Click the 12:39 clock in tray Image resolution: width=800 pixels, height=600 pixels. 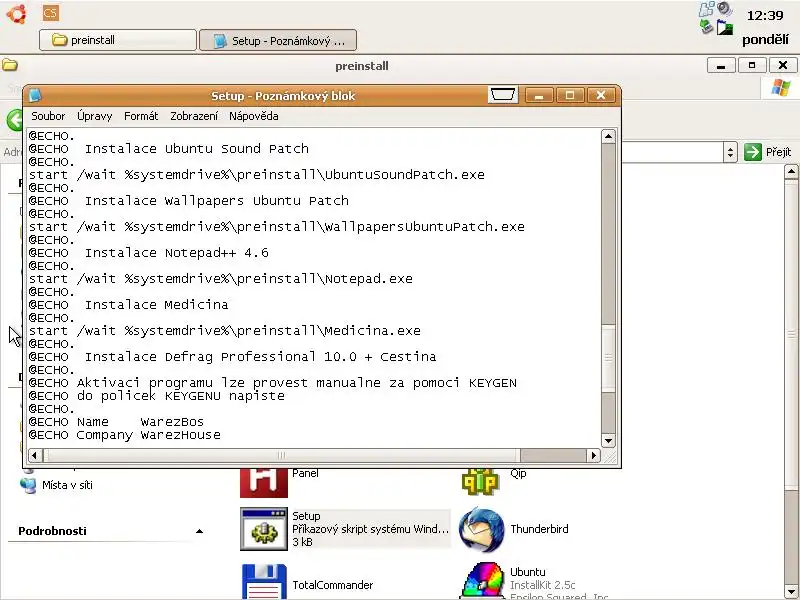(765, 16)
